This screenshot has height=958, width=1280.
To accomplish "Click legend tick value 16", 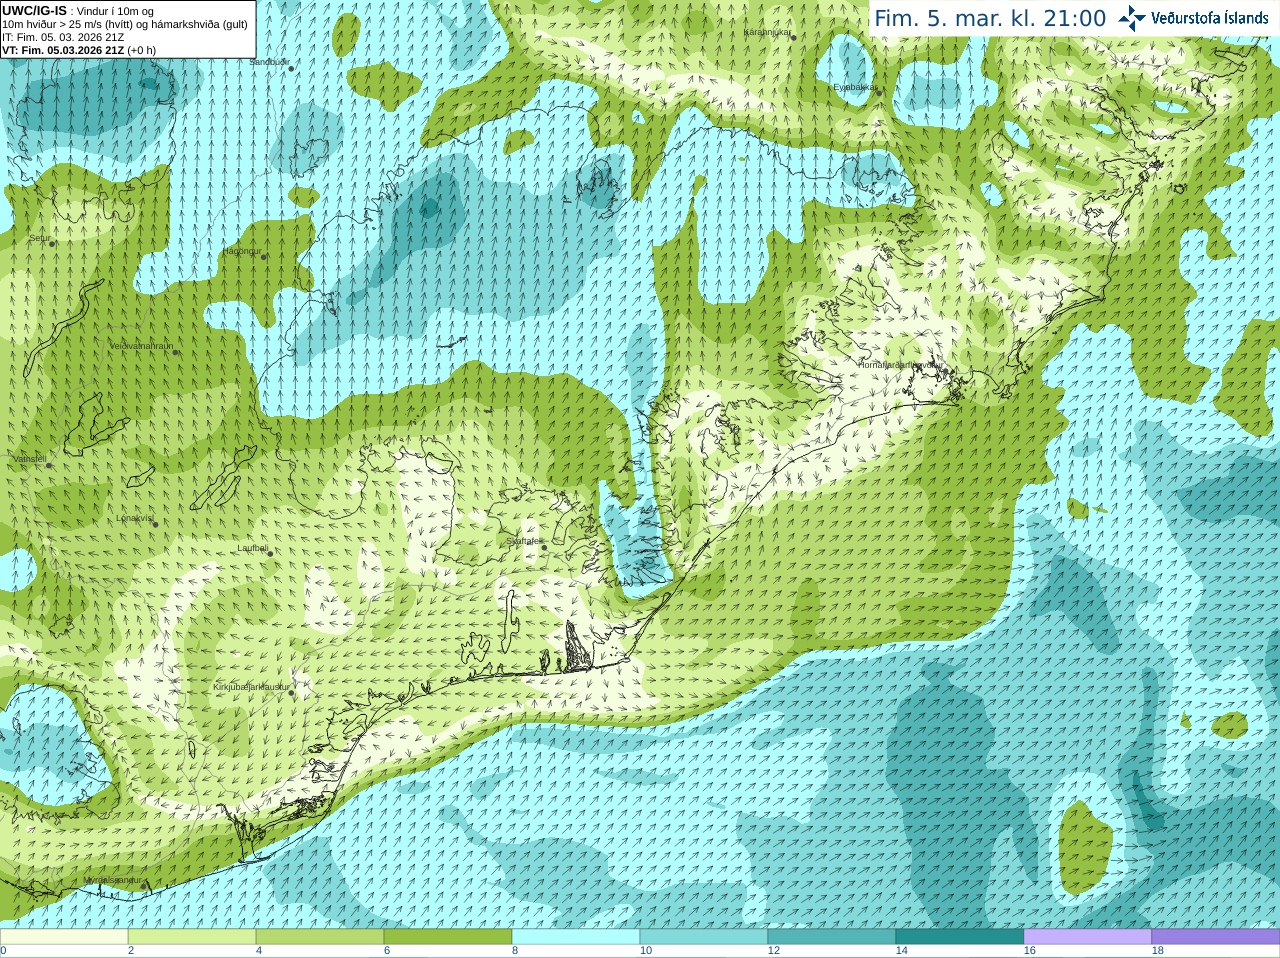I will pos(1030,951).
